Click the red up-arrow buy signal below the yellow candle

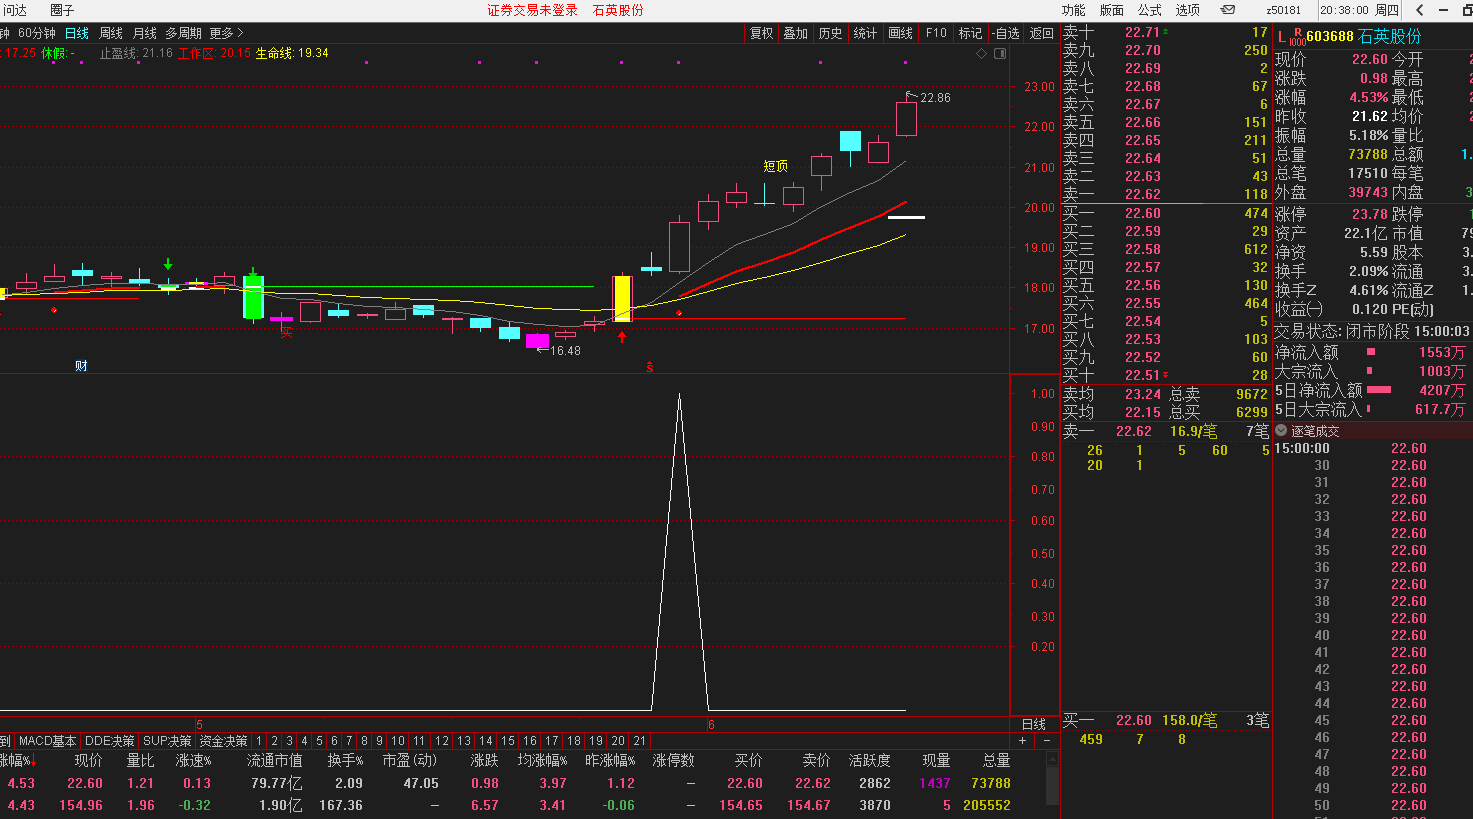(622, 337)
